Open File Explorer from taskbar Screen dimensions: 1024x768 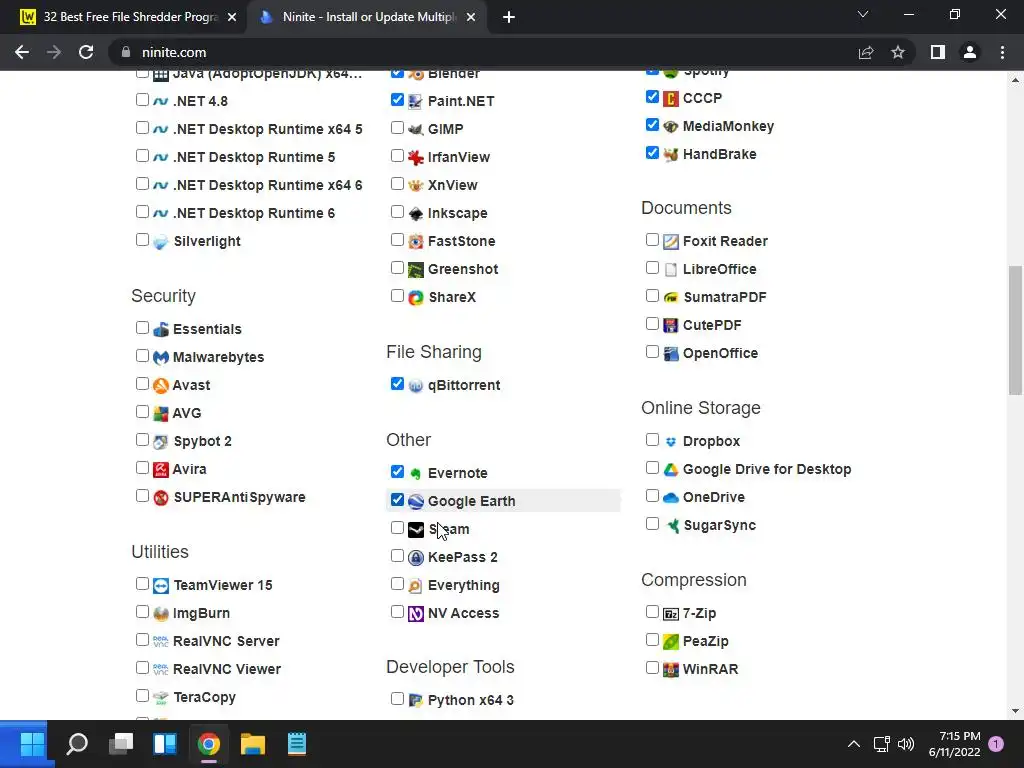253,744
